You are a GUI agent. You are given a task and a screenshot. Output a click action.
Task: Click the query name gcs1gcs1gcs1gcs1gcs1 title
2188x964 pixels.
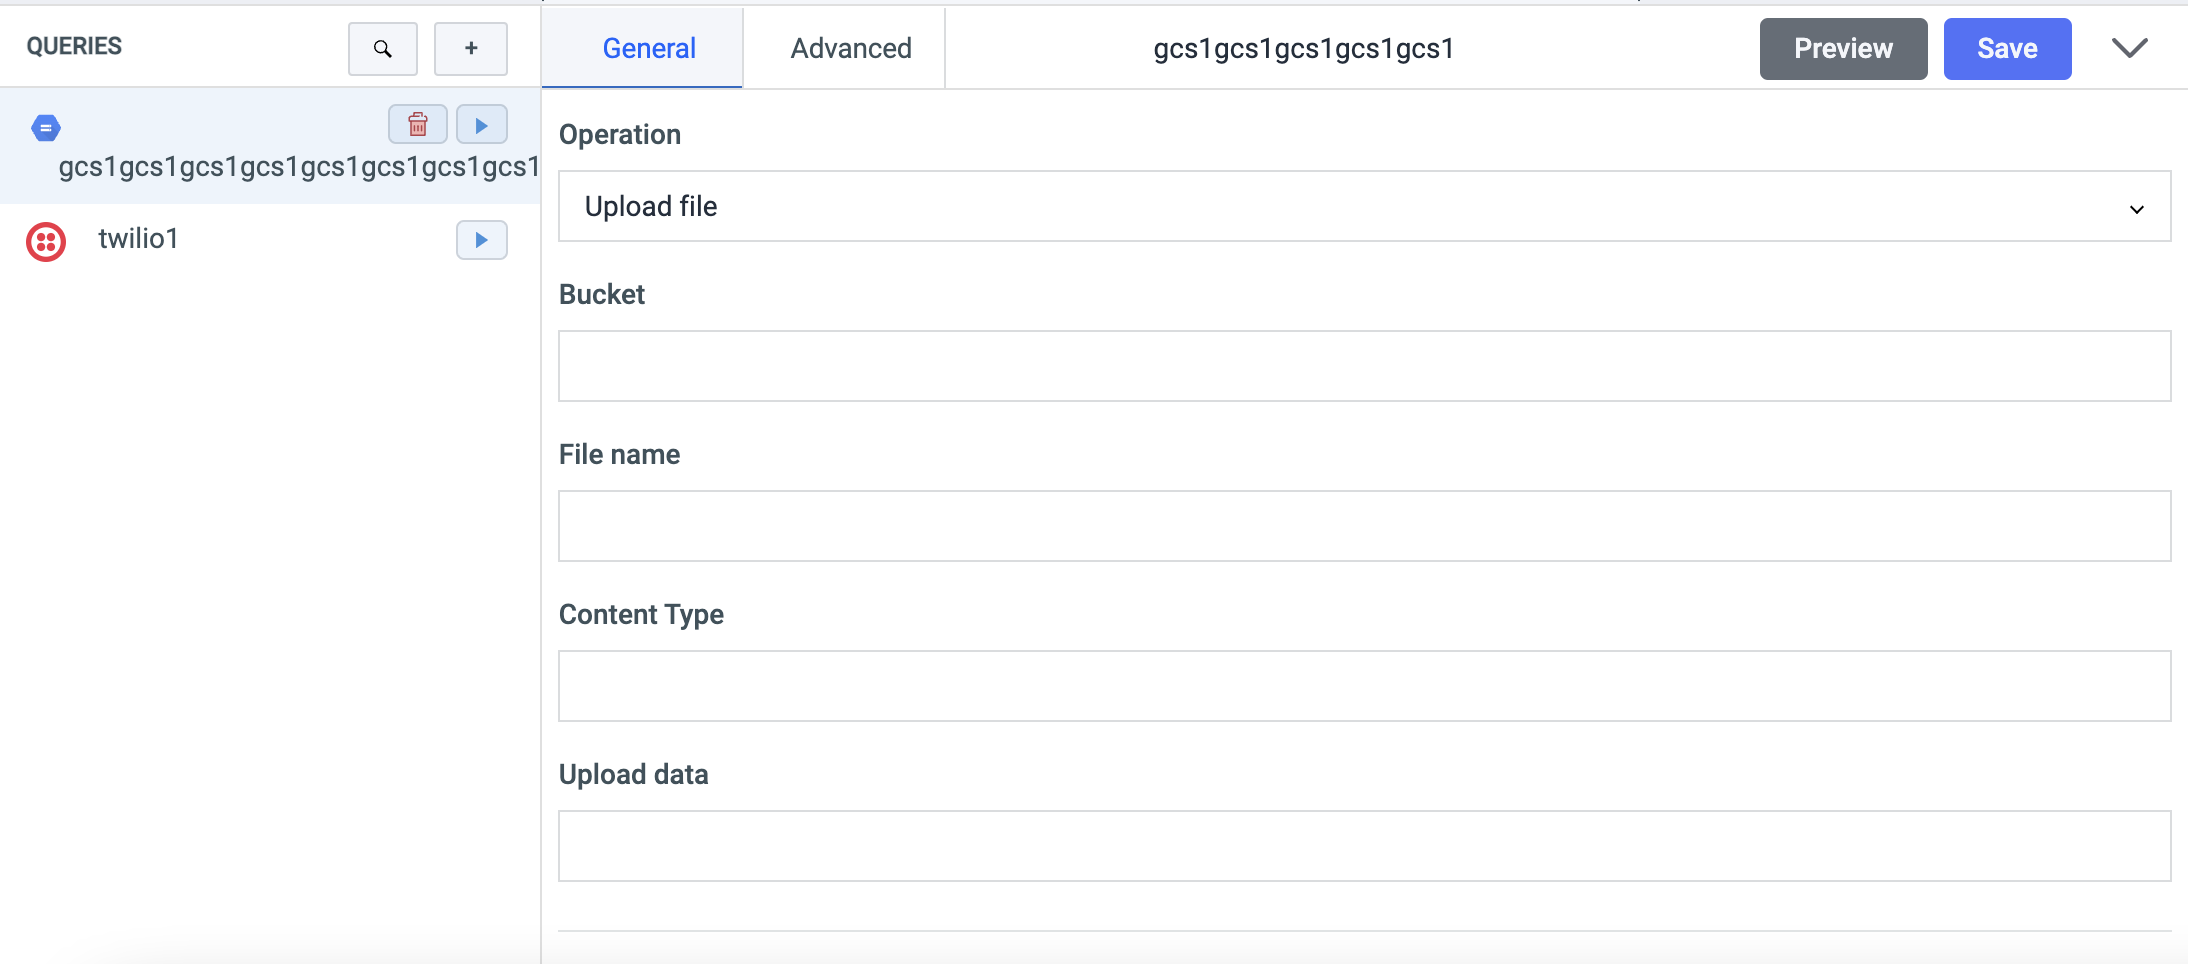click(1303, 48)
